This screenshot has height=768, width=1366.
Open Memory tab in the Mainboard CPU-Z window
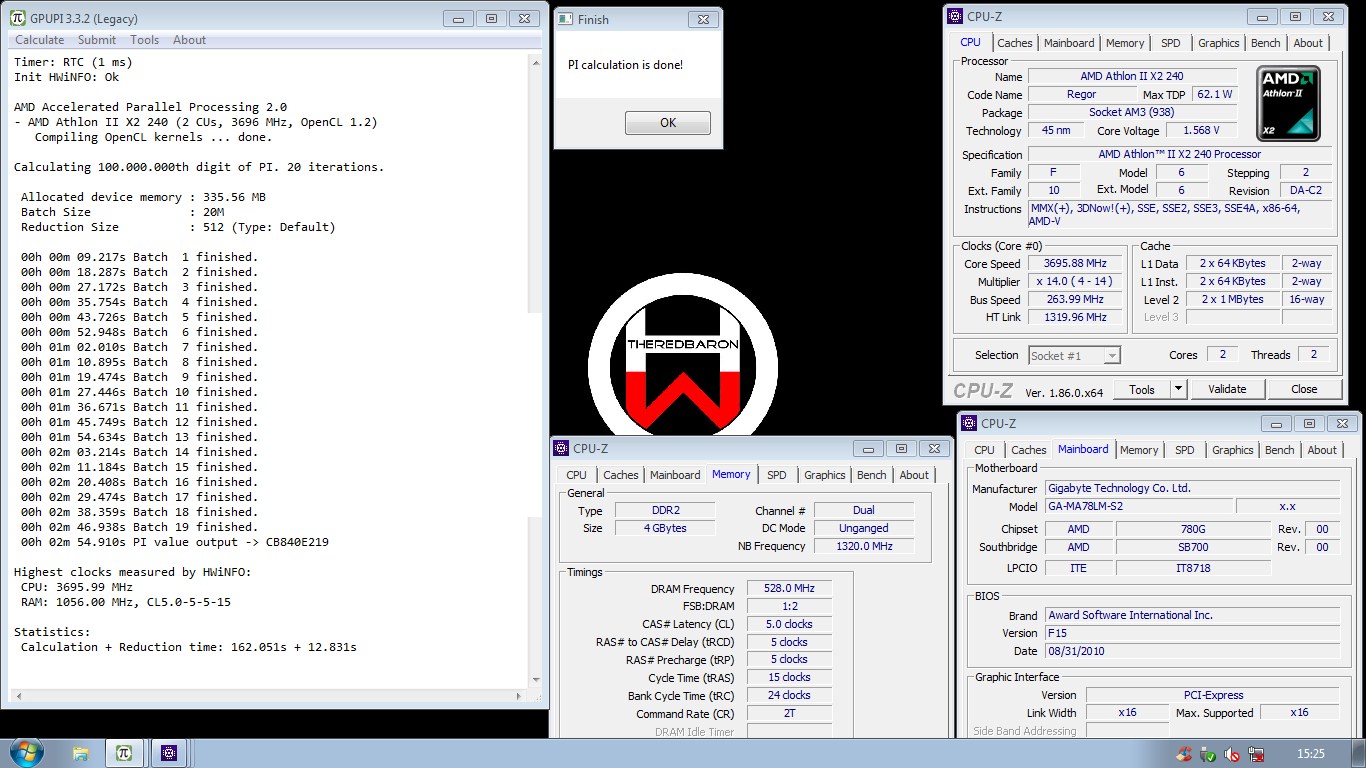coord(1139,450)
